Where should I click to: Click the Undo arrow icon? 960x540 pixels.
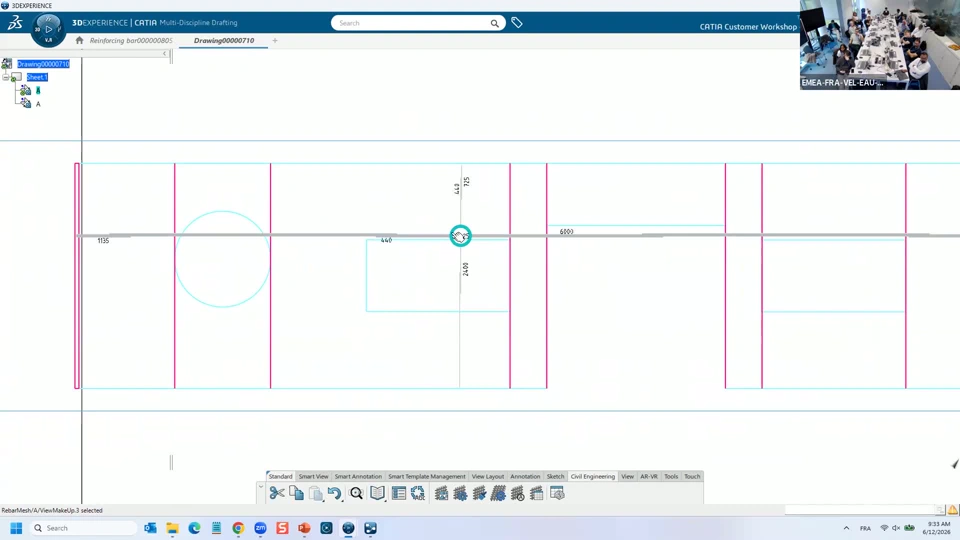point(334,493)
